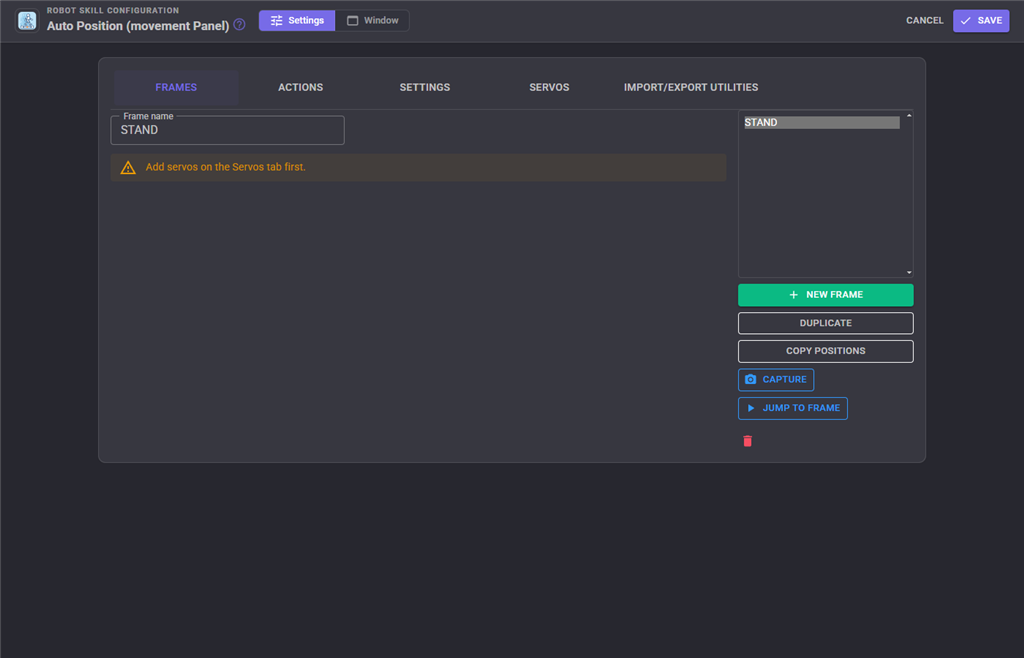Screen dimensions: 1024x658
Task: Switch to the Settings view toggle
Action: pos(297,20)
